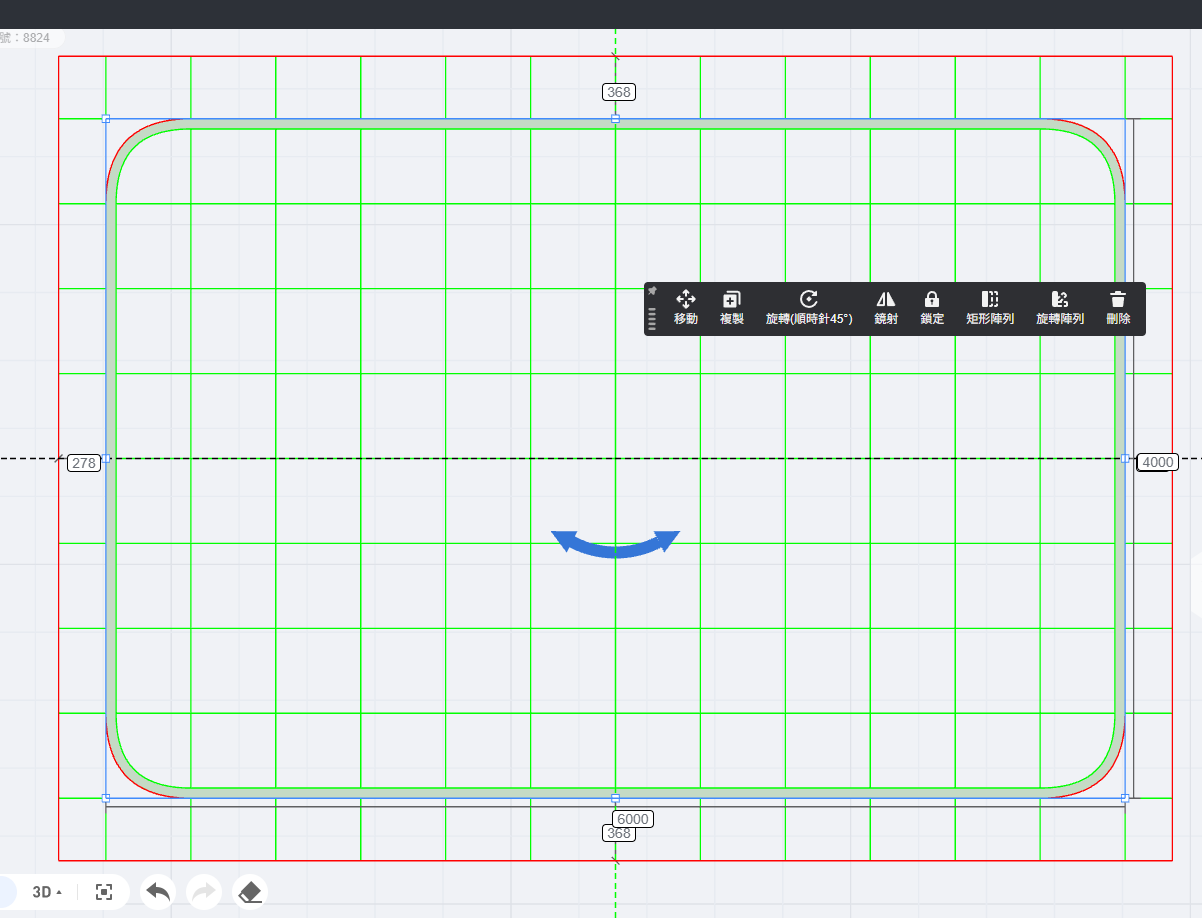This screenshot has height=918, width=1202.
Task: Open the 3D view dropdown
Action: tap(47, 892)
